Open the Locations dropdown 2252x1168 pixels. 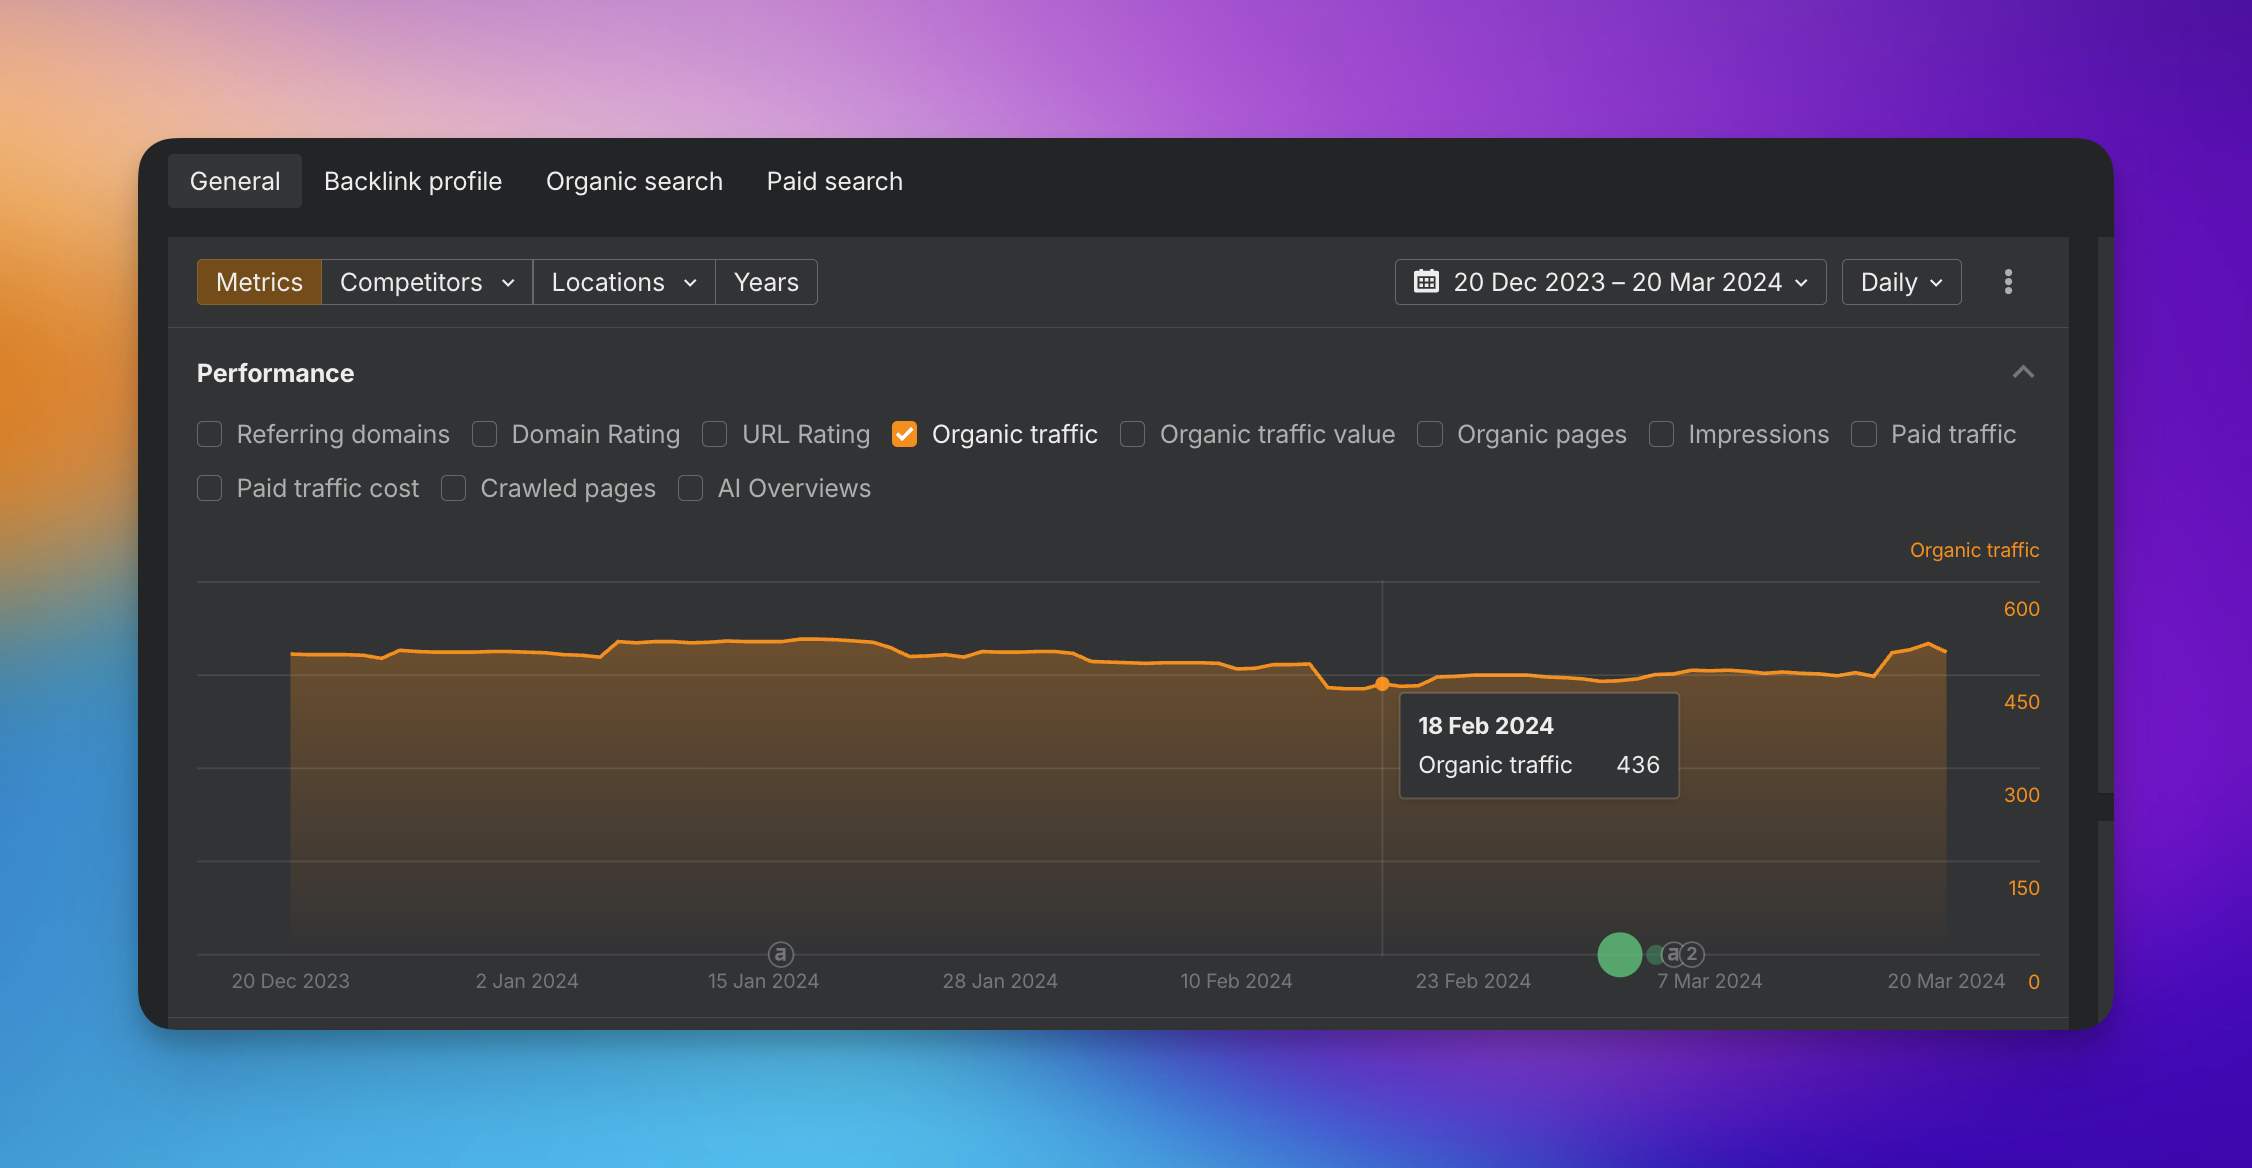point(624,282)
